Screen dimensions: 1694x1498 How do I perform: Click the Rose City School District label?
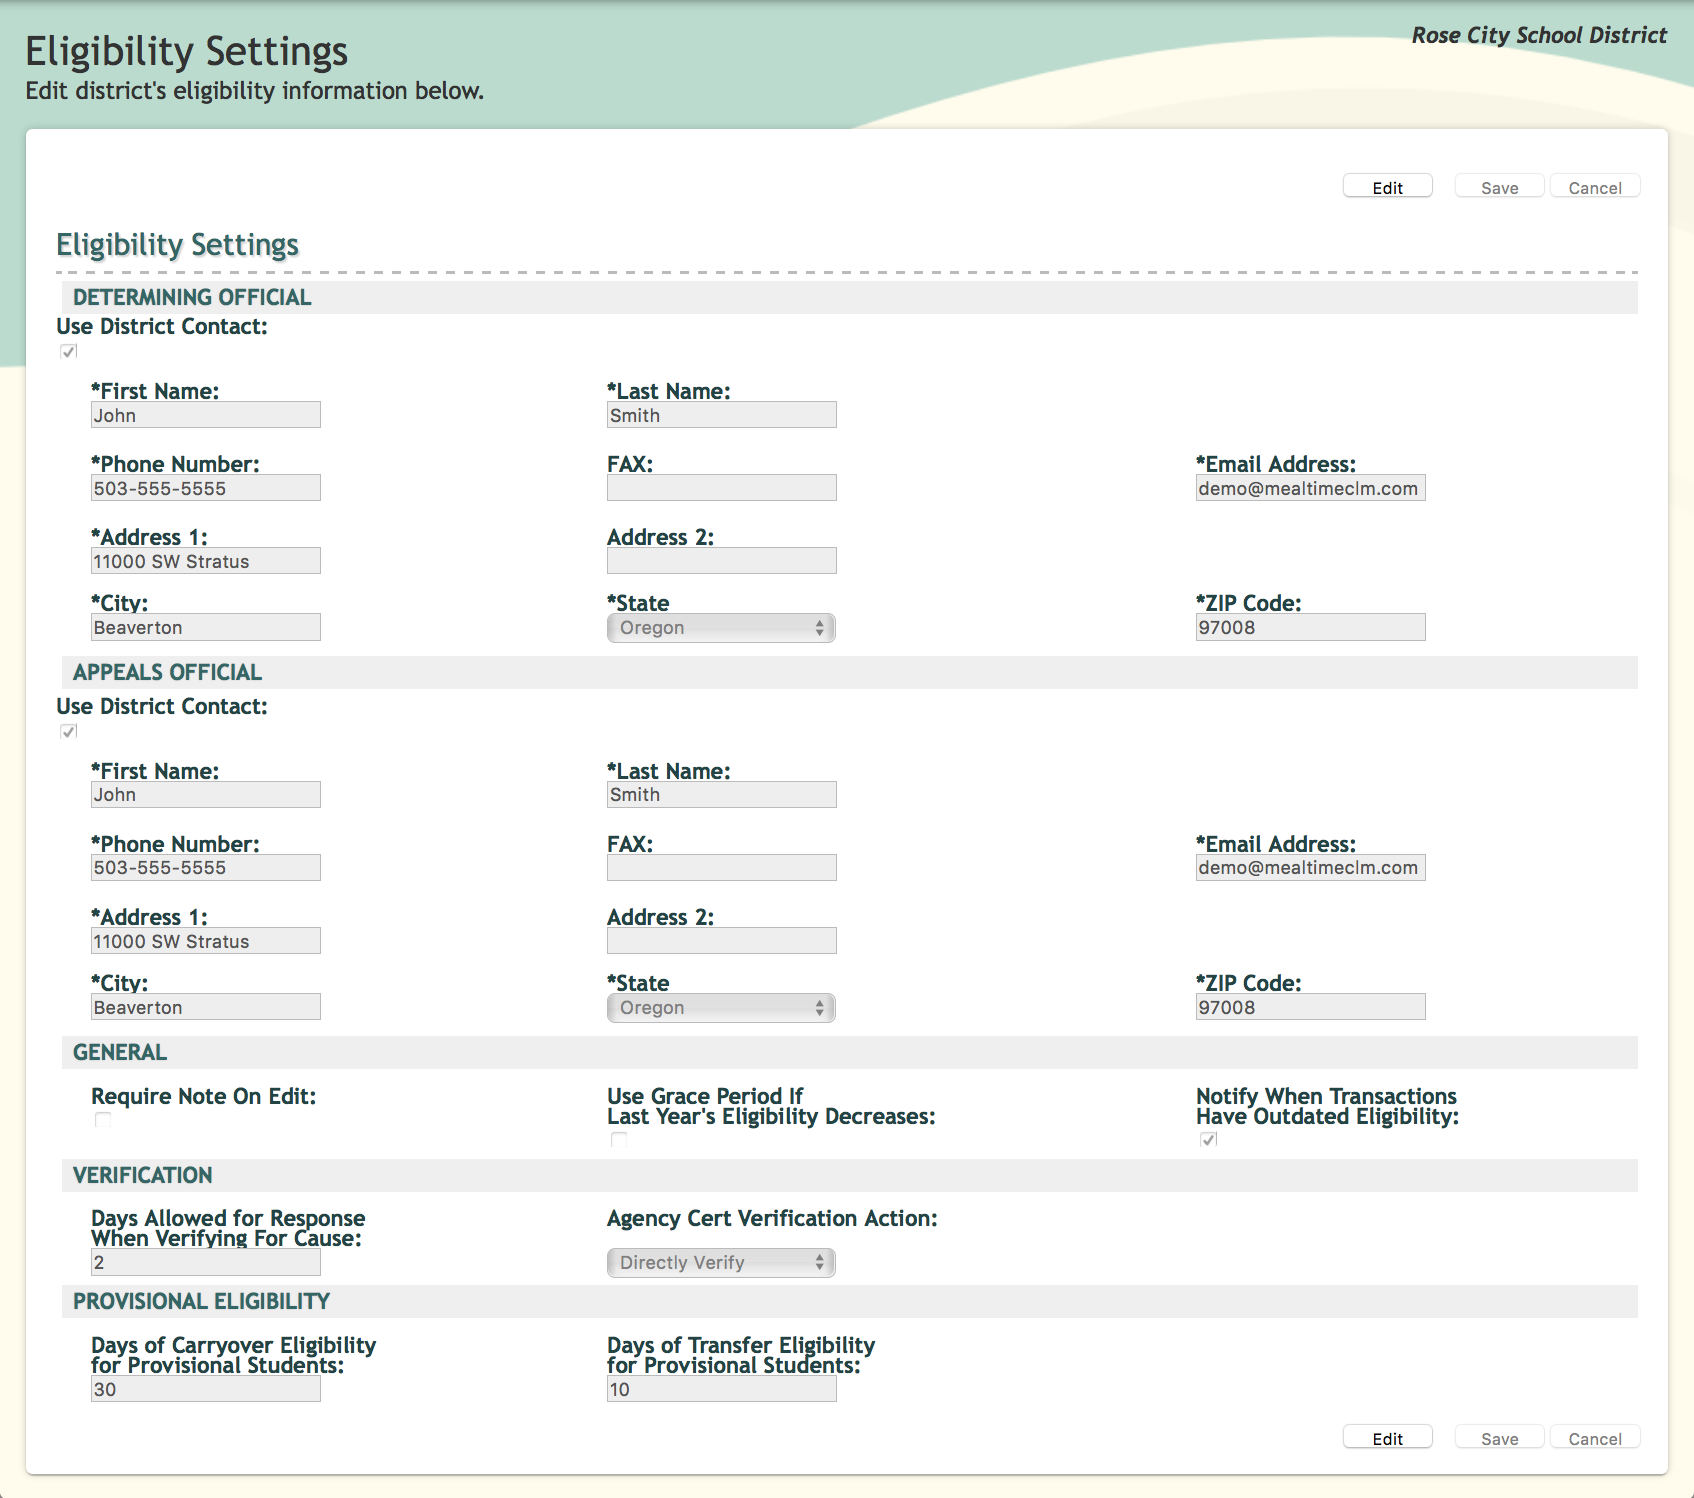click(1539, 35)
